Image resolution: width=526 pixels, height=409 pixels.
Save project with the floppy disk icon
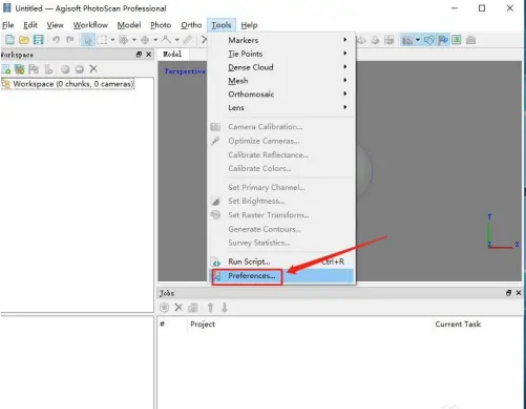(38, 40)
